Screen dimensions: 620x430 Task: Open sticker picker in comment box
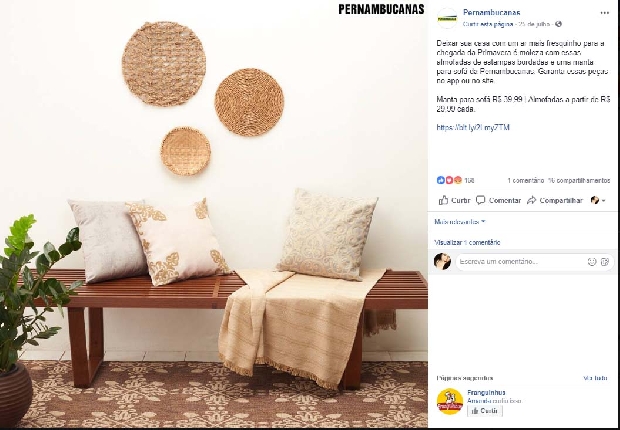pyautogui.click(x=605, y=261)
